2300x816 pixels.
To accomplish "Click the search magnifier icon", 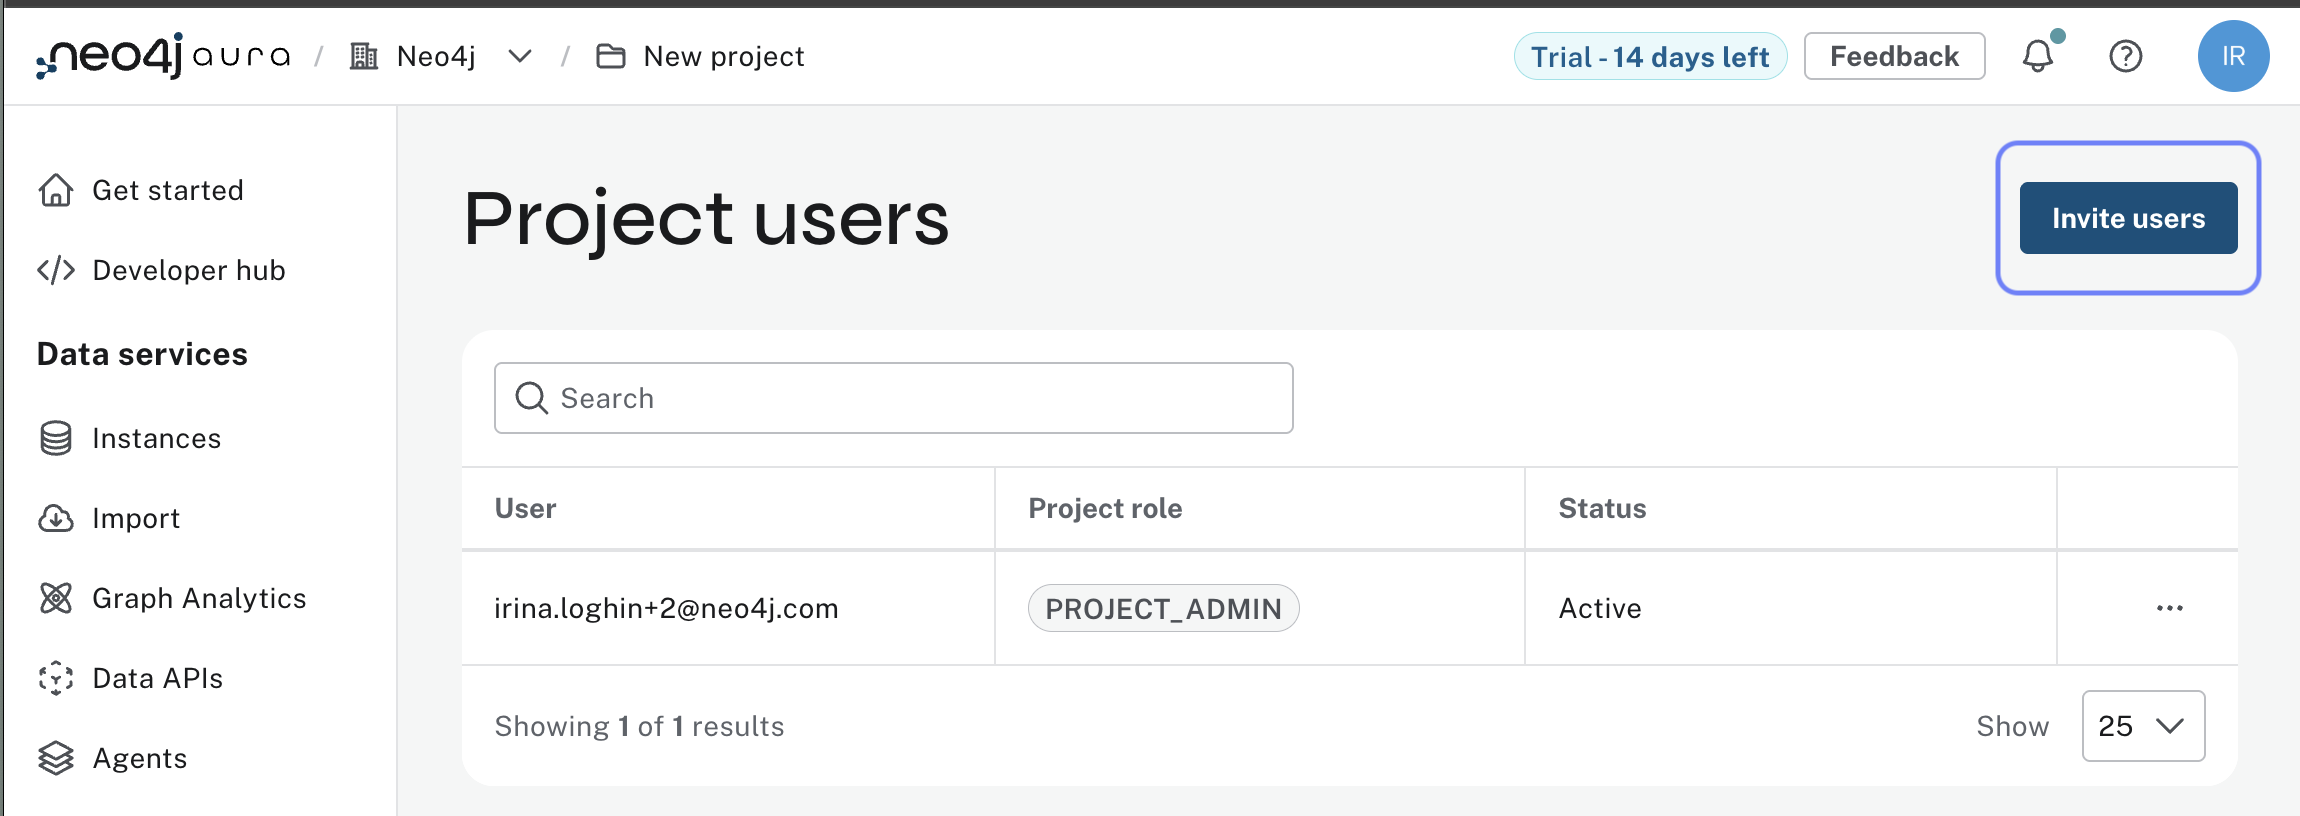I will coord(531,398).
